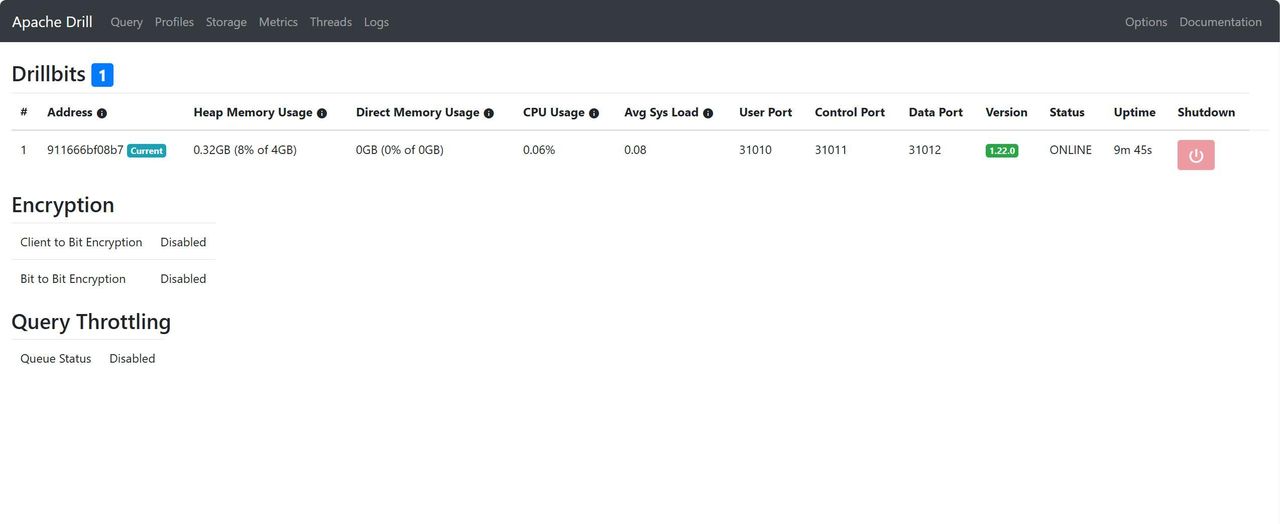Click the Encryption heading
Image resolution: width=1280 pixels, height=524 pixels.
tap(63, 205)
